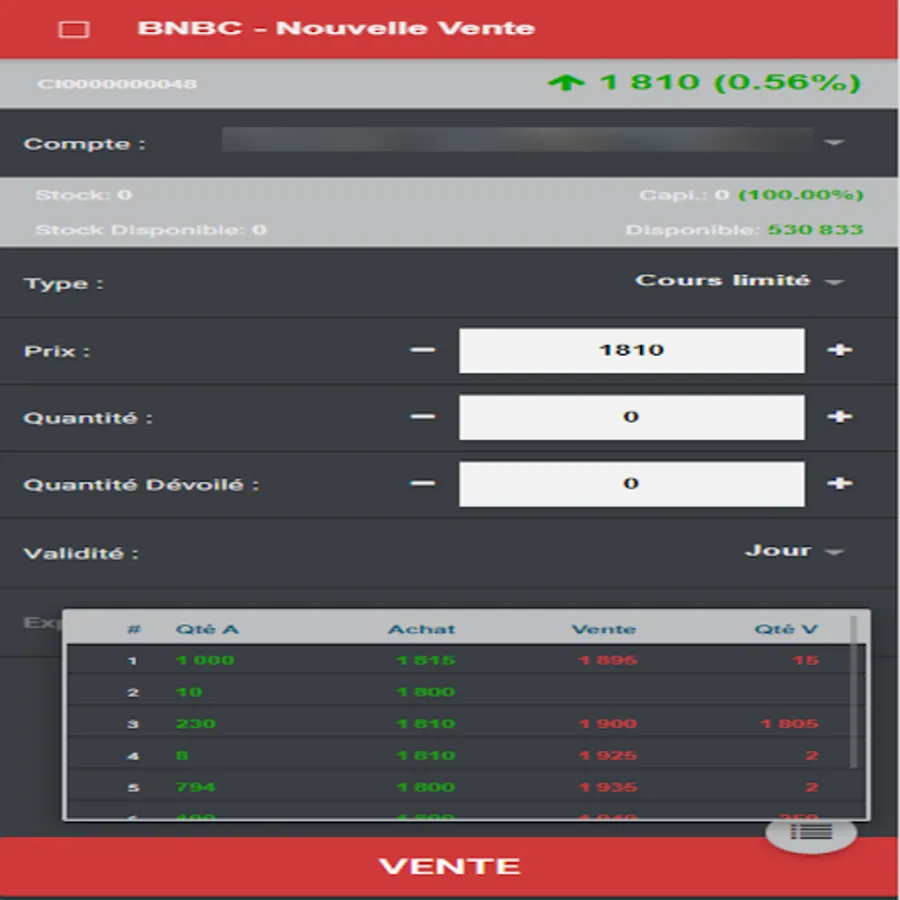This screenshot has height=900, width=900.
Task: Click sell quantity 1 805 in row 3
Action: [790, 723]
